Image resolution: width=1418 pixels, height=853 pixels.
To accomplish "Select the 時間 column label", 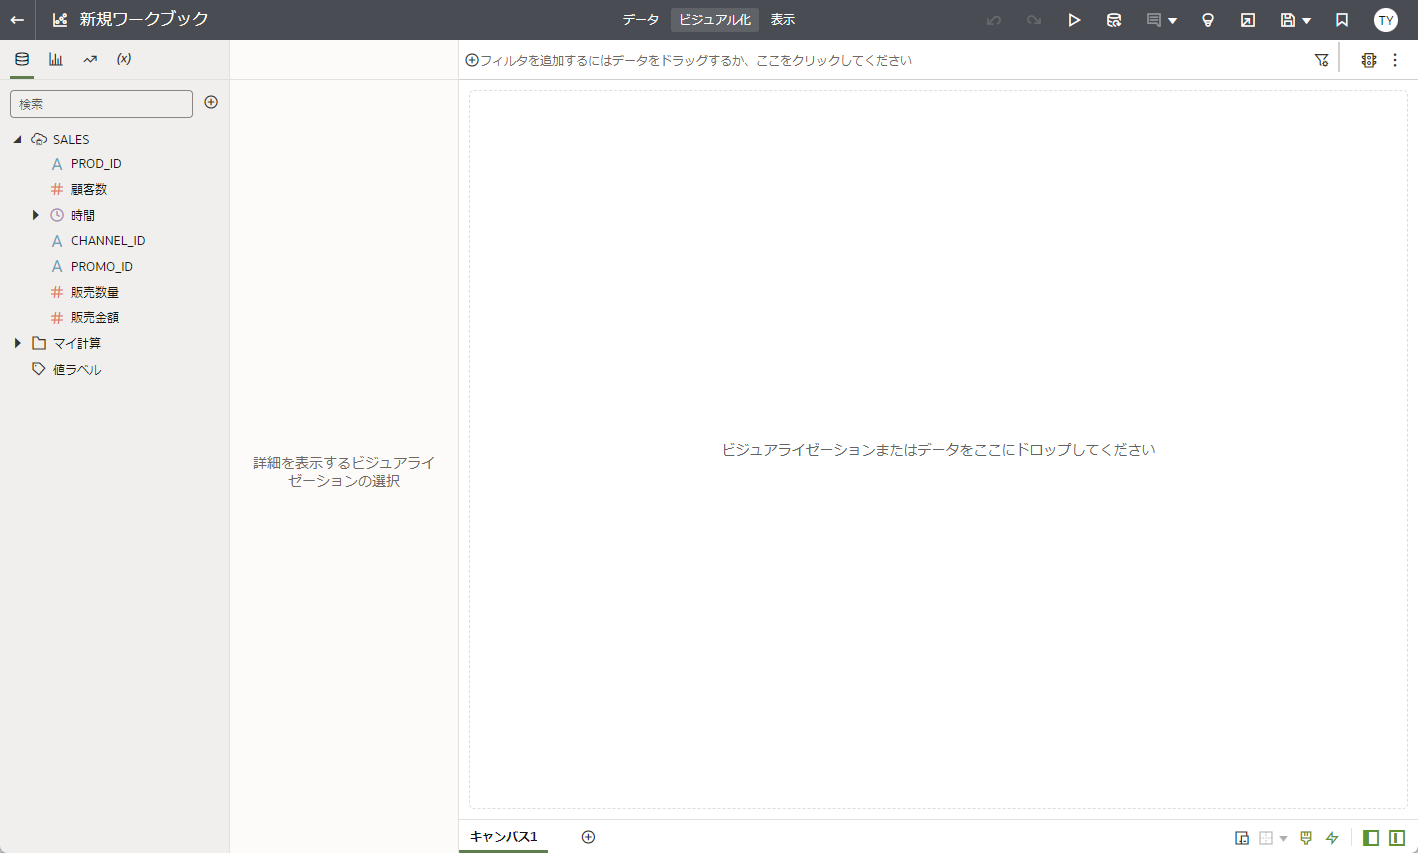I will [83, 215].
